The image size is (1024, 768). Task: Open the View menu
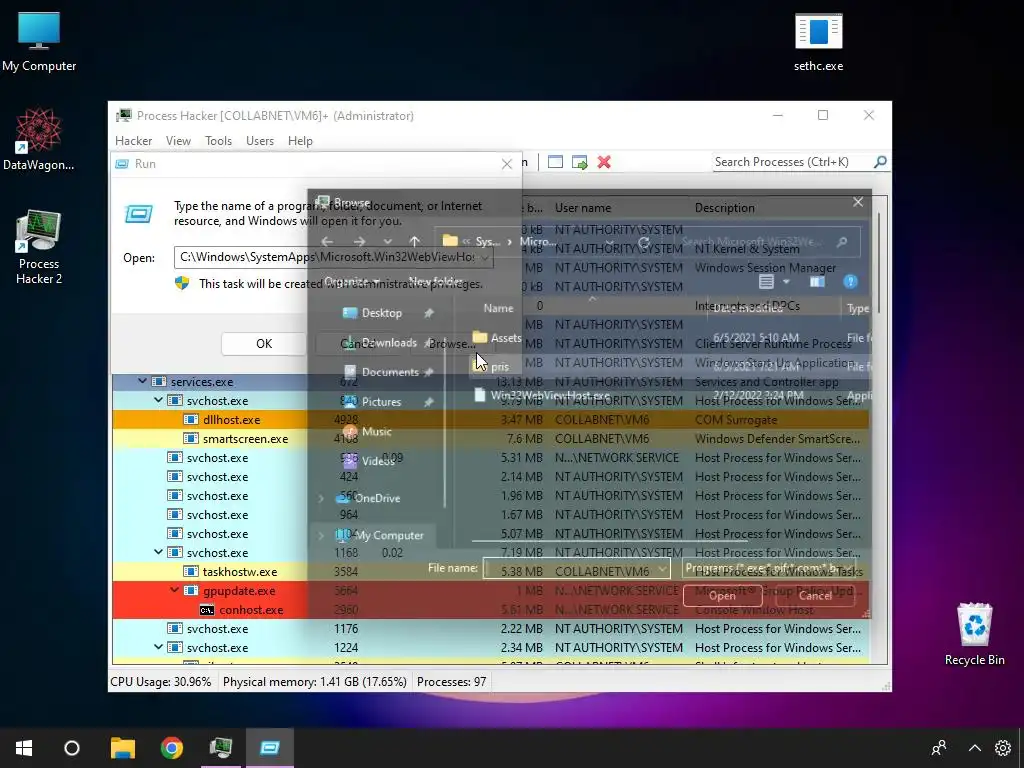[x=178, y=141]
